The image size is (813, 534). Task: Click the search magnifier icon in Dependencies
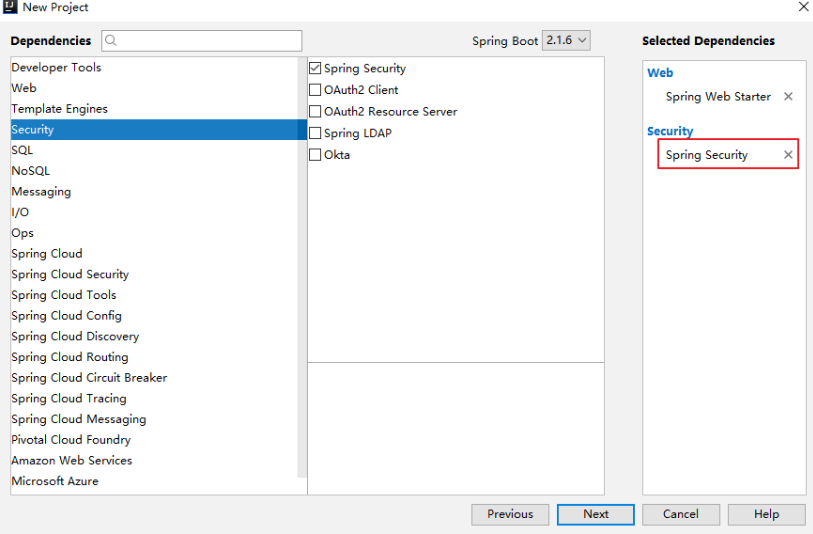coord(111,40)
